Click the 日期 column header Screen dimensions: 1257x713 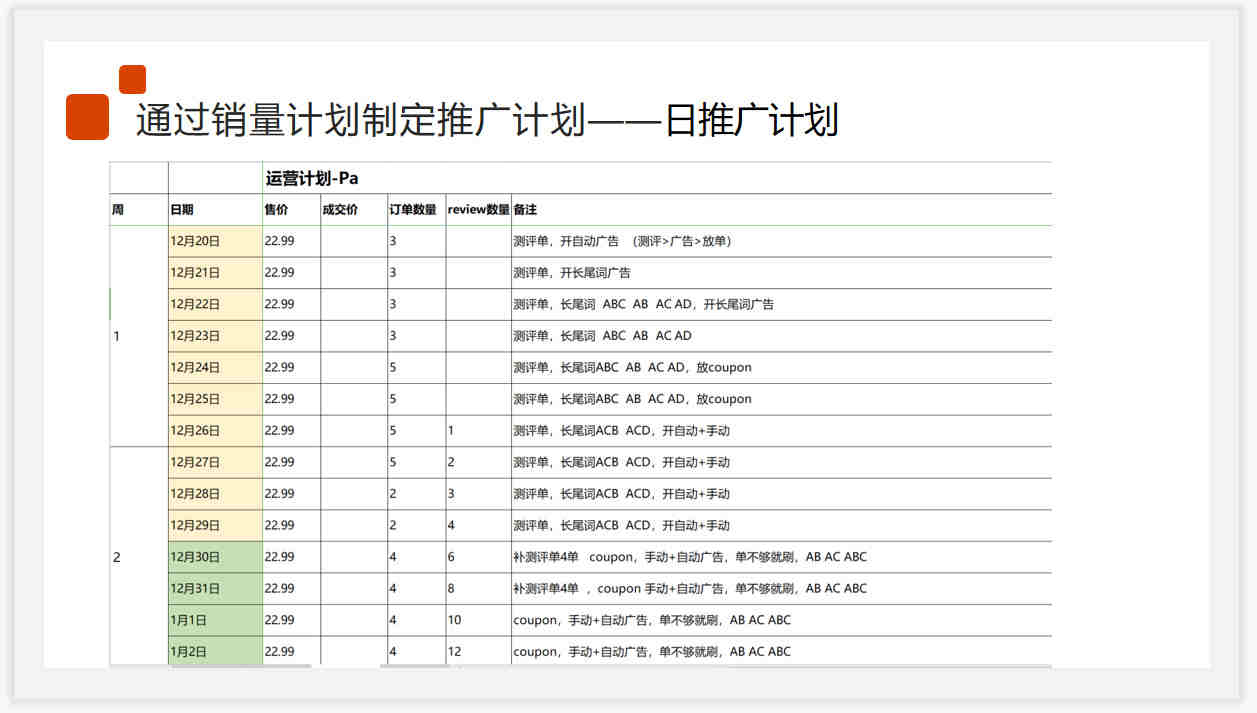182,210
